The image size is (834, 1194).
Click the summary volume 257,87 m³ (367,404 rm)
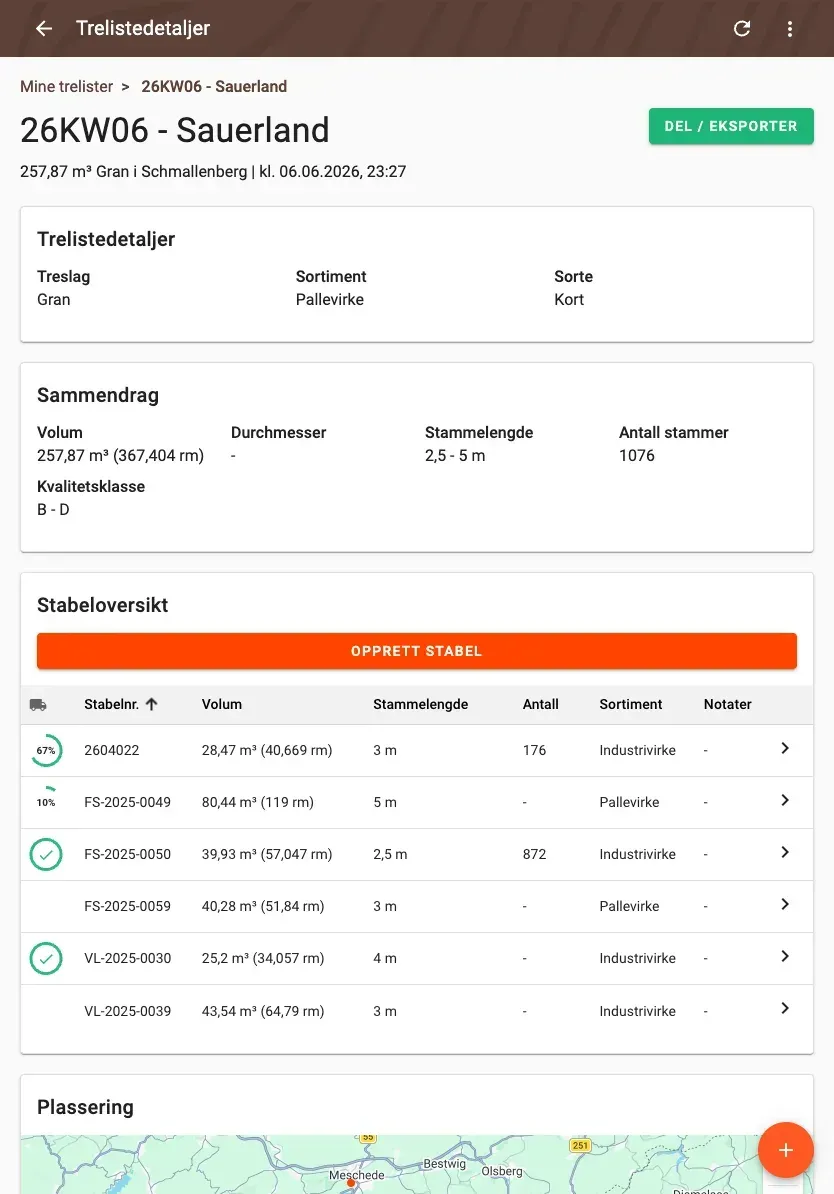(120, 455)
